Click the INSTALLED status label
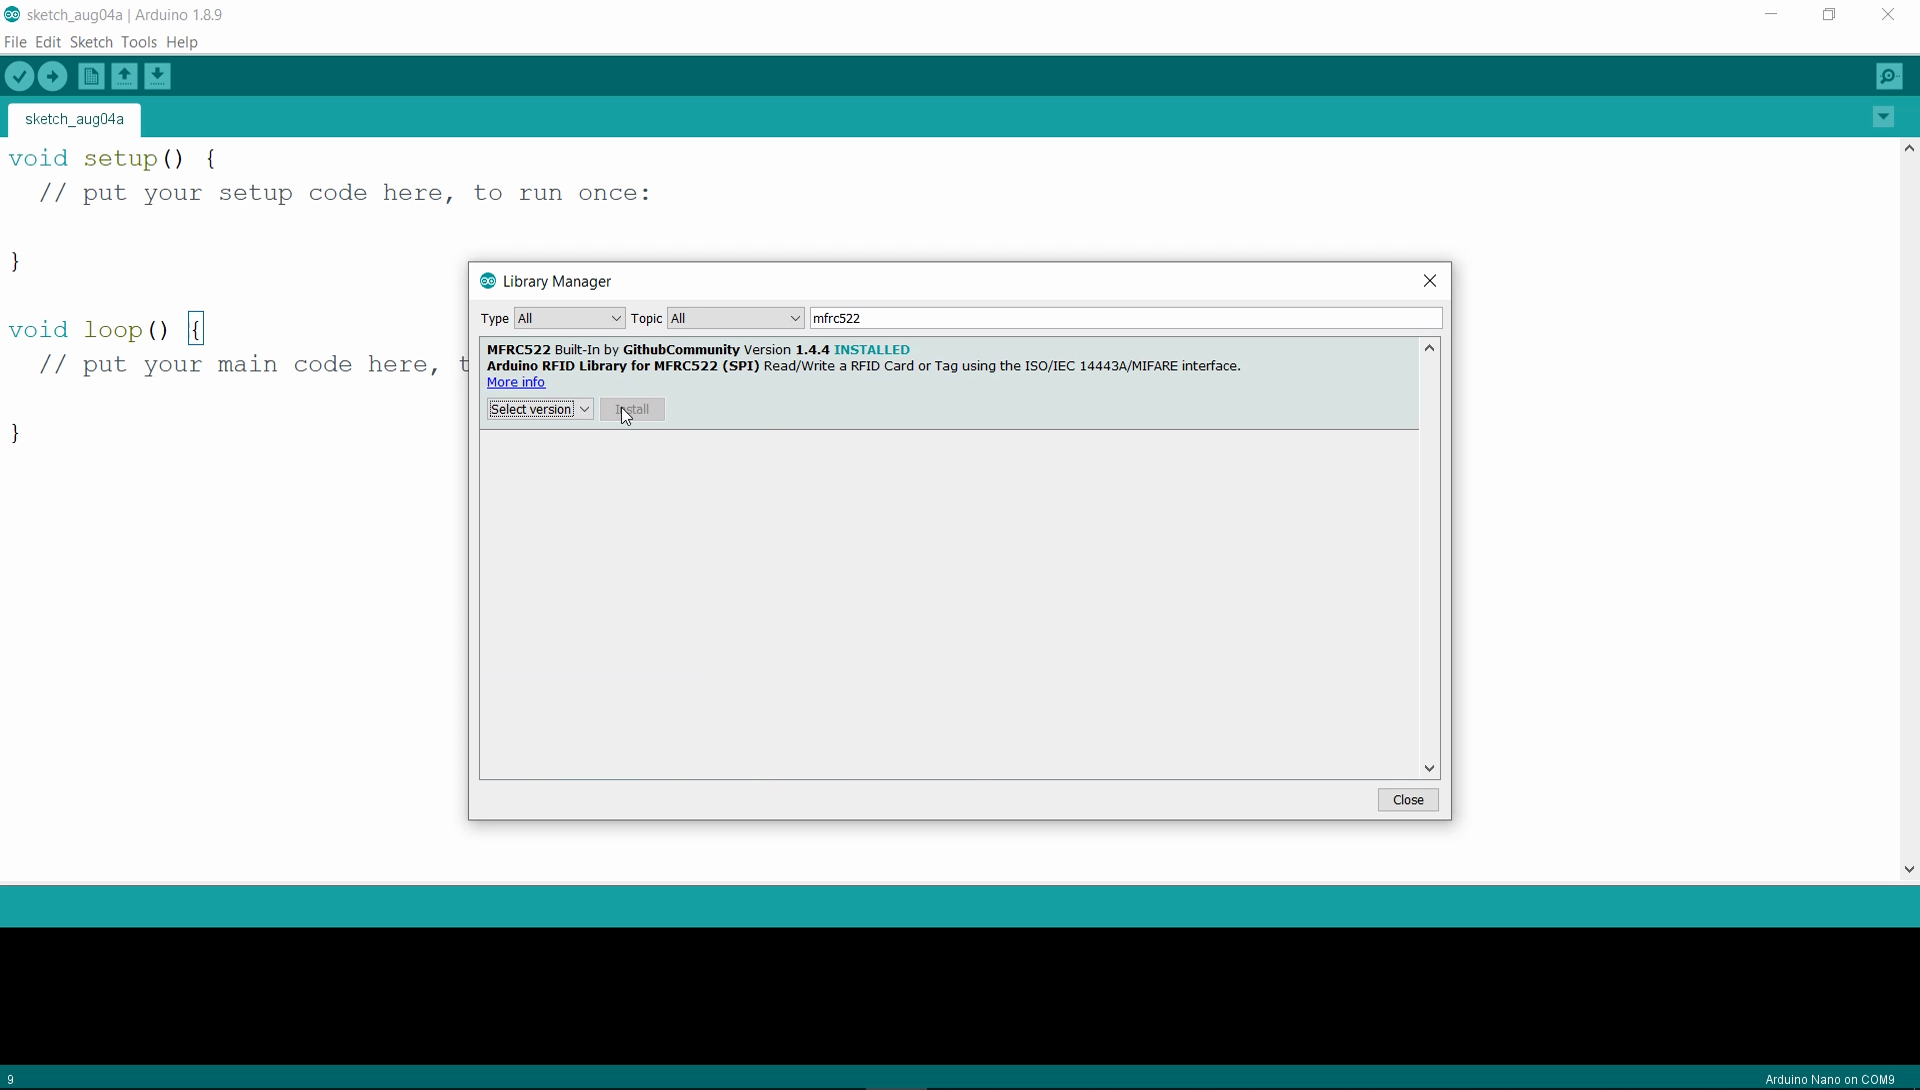The width and height of the screenshot is (1920, 1090). [872, 350]
